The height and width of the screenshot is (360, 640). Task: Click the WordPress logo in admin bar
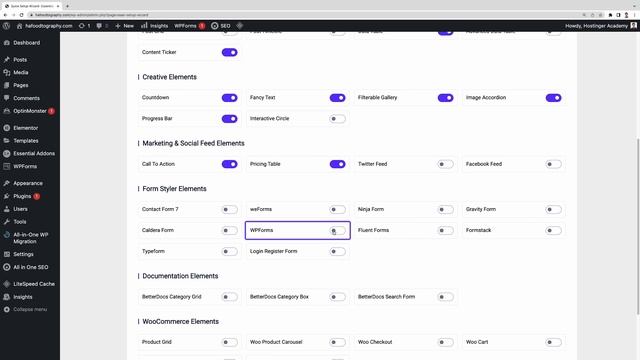tap(6, 26)
